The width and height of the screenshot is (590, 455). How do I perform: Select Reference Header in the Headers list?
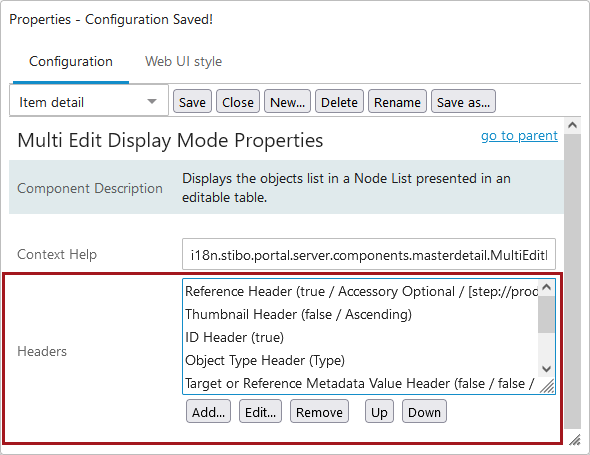[x=361, y=291]
